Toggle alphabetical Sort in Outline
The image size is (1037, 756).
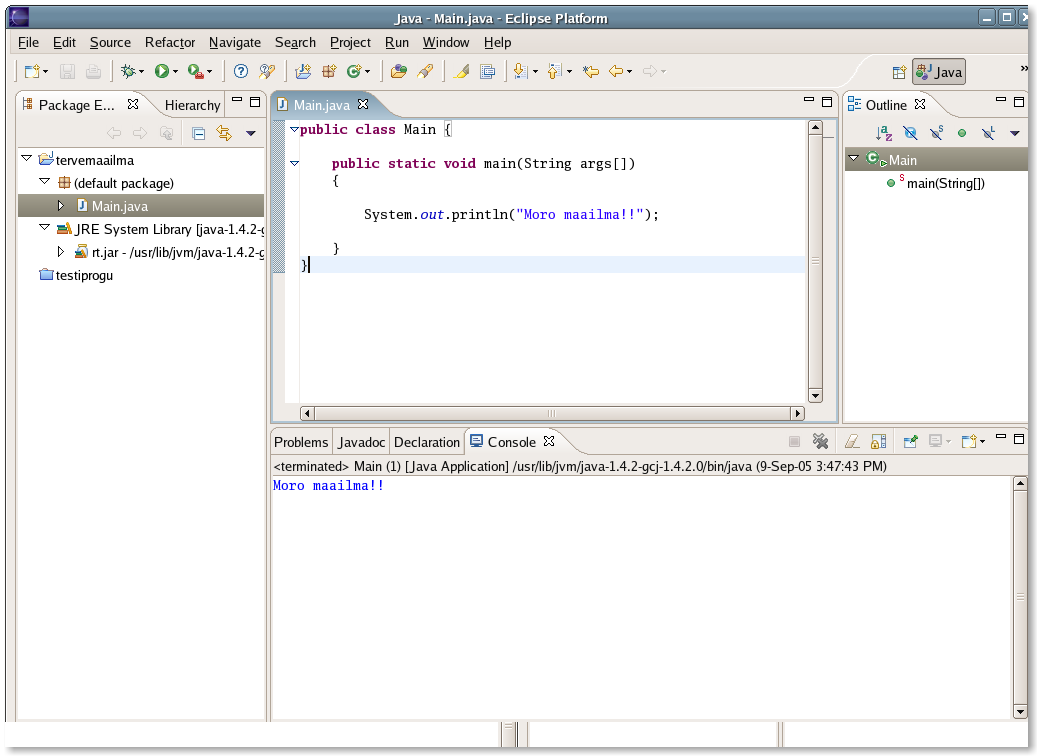coord(884,134)
